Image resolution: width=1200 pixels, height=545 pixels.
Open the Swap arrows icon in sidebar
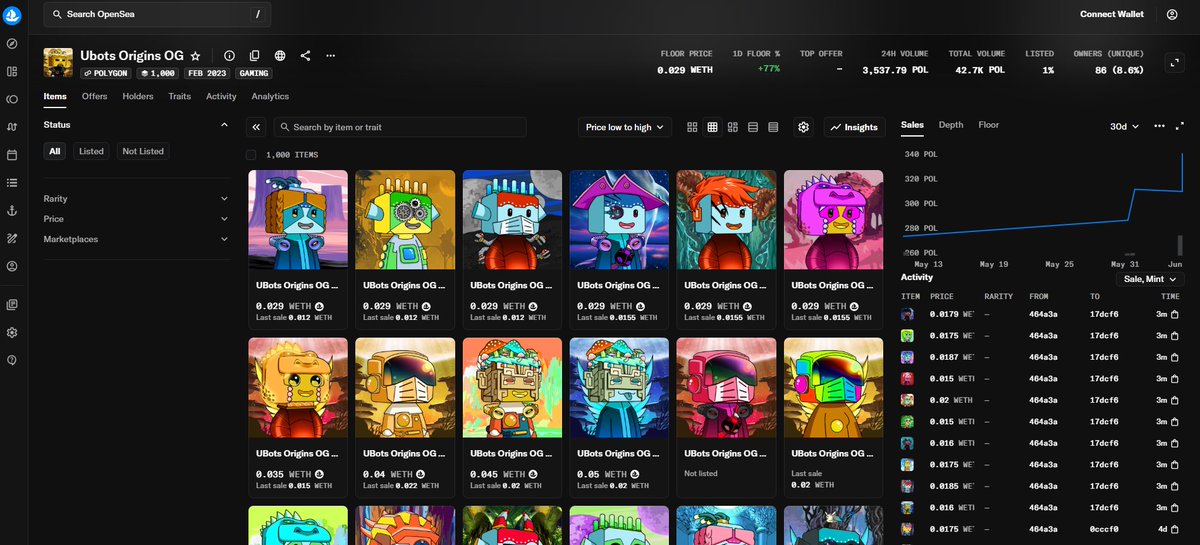(12, 127)
